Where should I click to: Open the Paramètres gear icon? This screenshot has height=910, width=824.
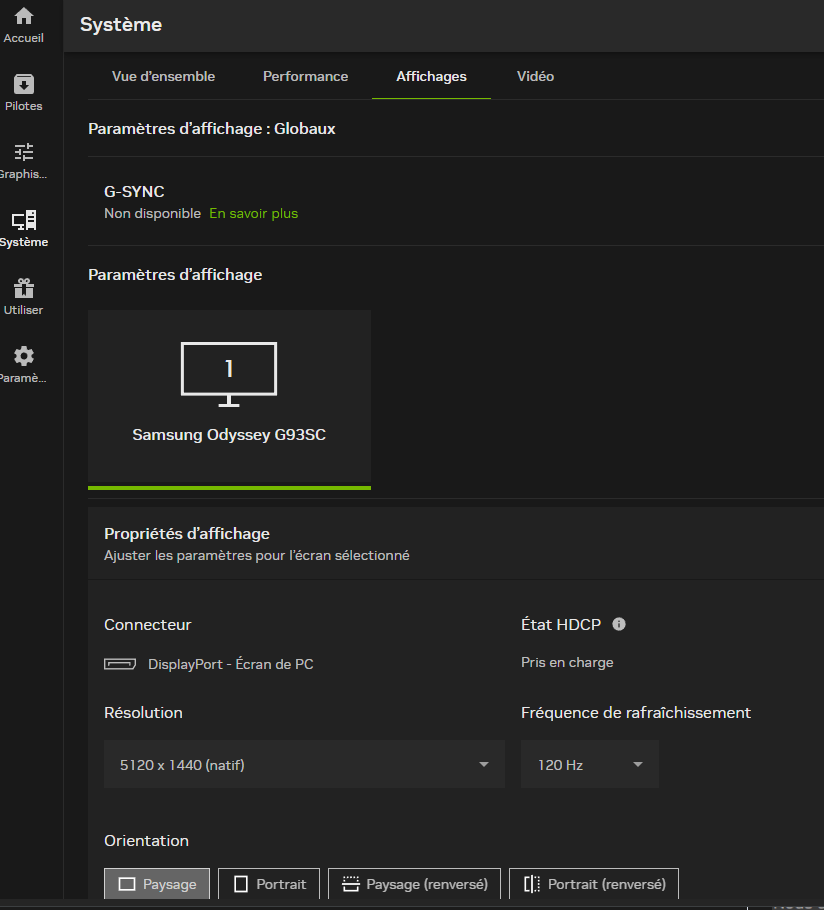tap(24, 357)
